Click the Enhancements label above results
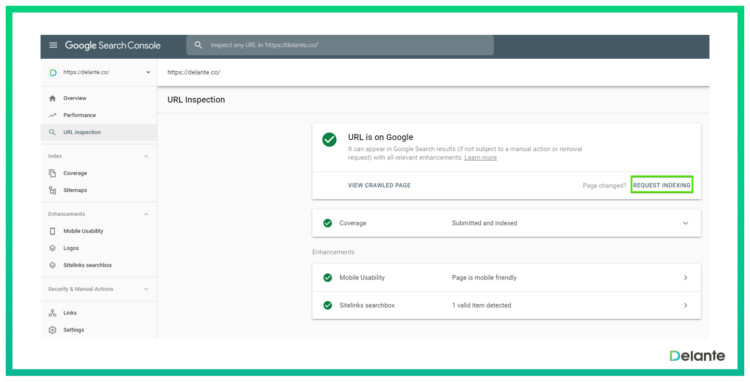Viewport: 750px width, 382px height. (333, 252)
